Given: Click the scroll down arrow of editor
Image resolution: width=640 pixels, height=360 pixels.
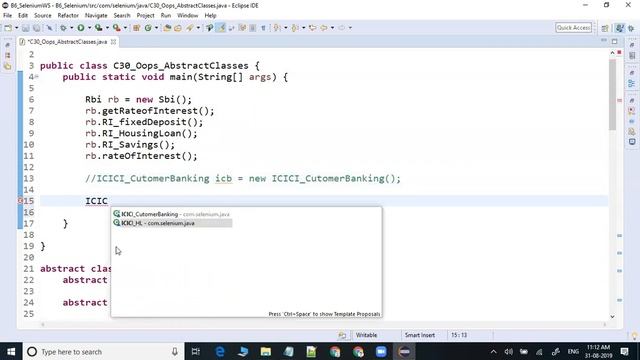Looking at the screenshot, I should click(x=612, y=316).
